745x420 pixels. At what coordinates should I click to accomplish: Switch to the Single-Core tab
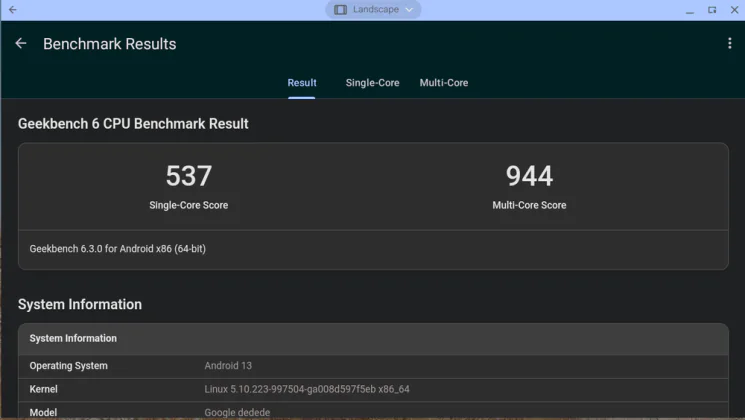(x=372, y=83)
